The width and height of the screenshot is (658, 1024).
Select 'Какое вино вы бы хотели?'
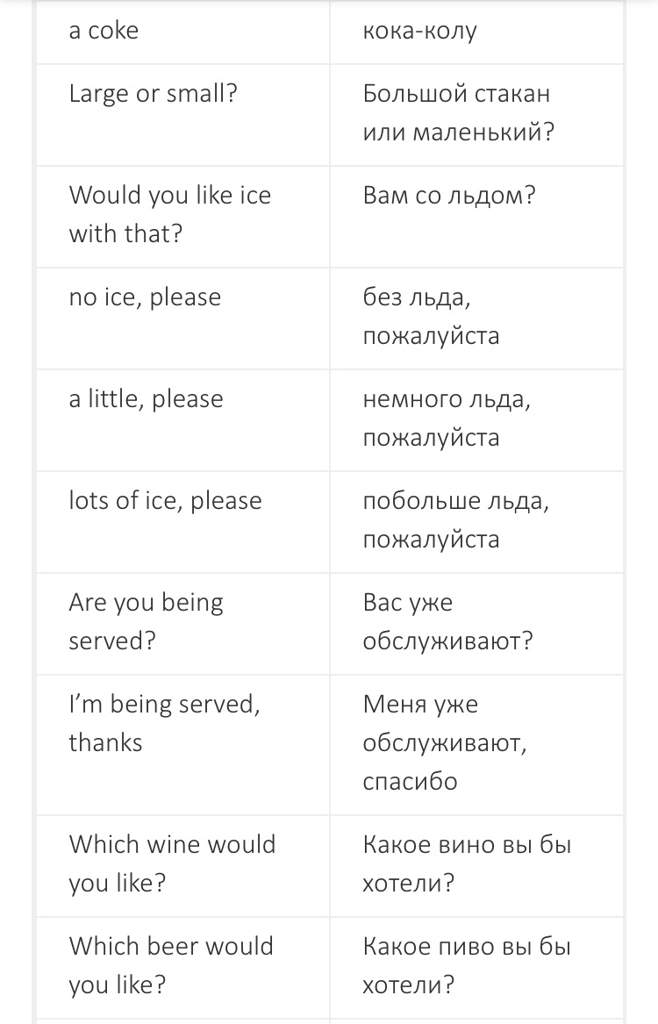(467, 864)
